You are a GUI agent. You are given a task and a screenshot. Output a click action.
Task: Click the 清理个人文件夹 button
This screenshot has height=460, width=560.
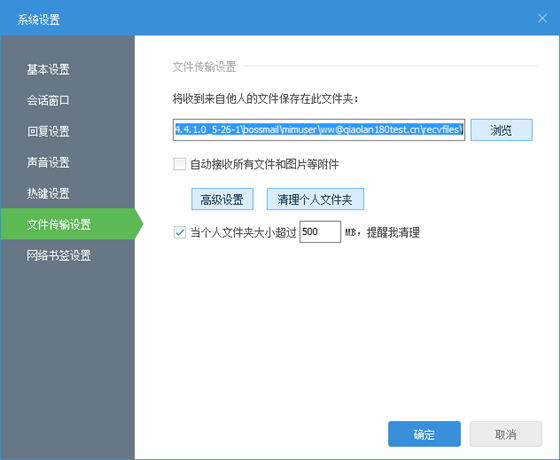[315, 199]
